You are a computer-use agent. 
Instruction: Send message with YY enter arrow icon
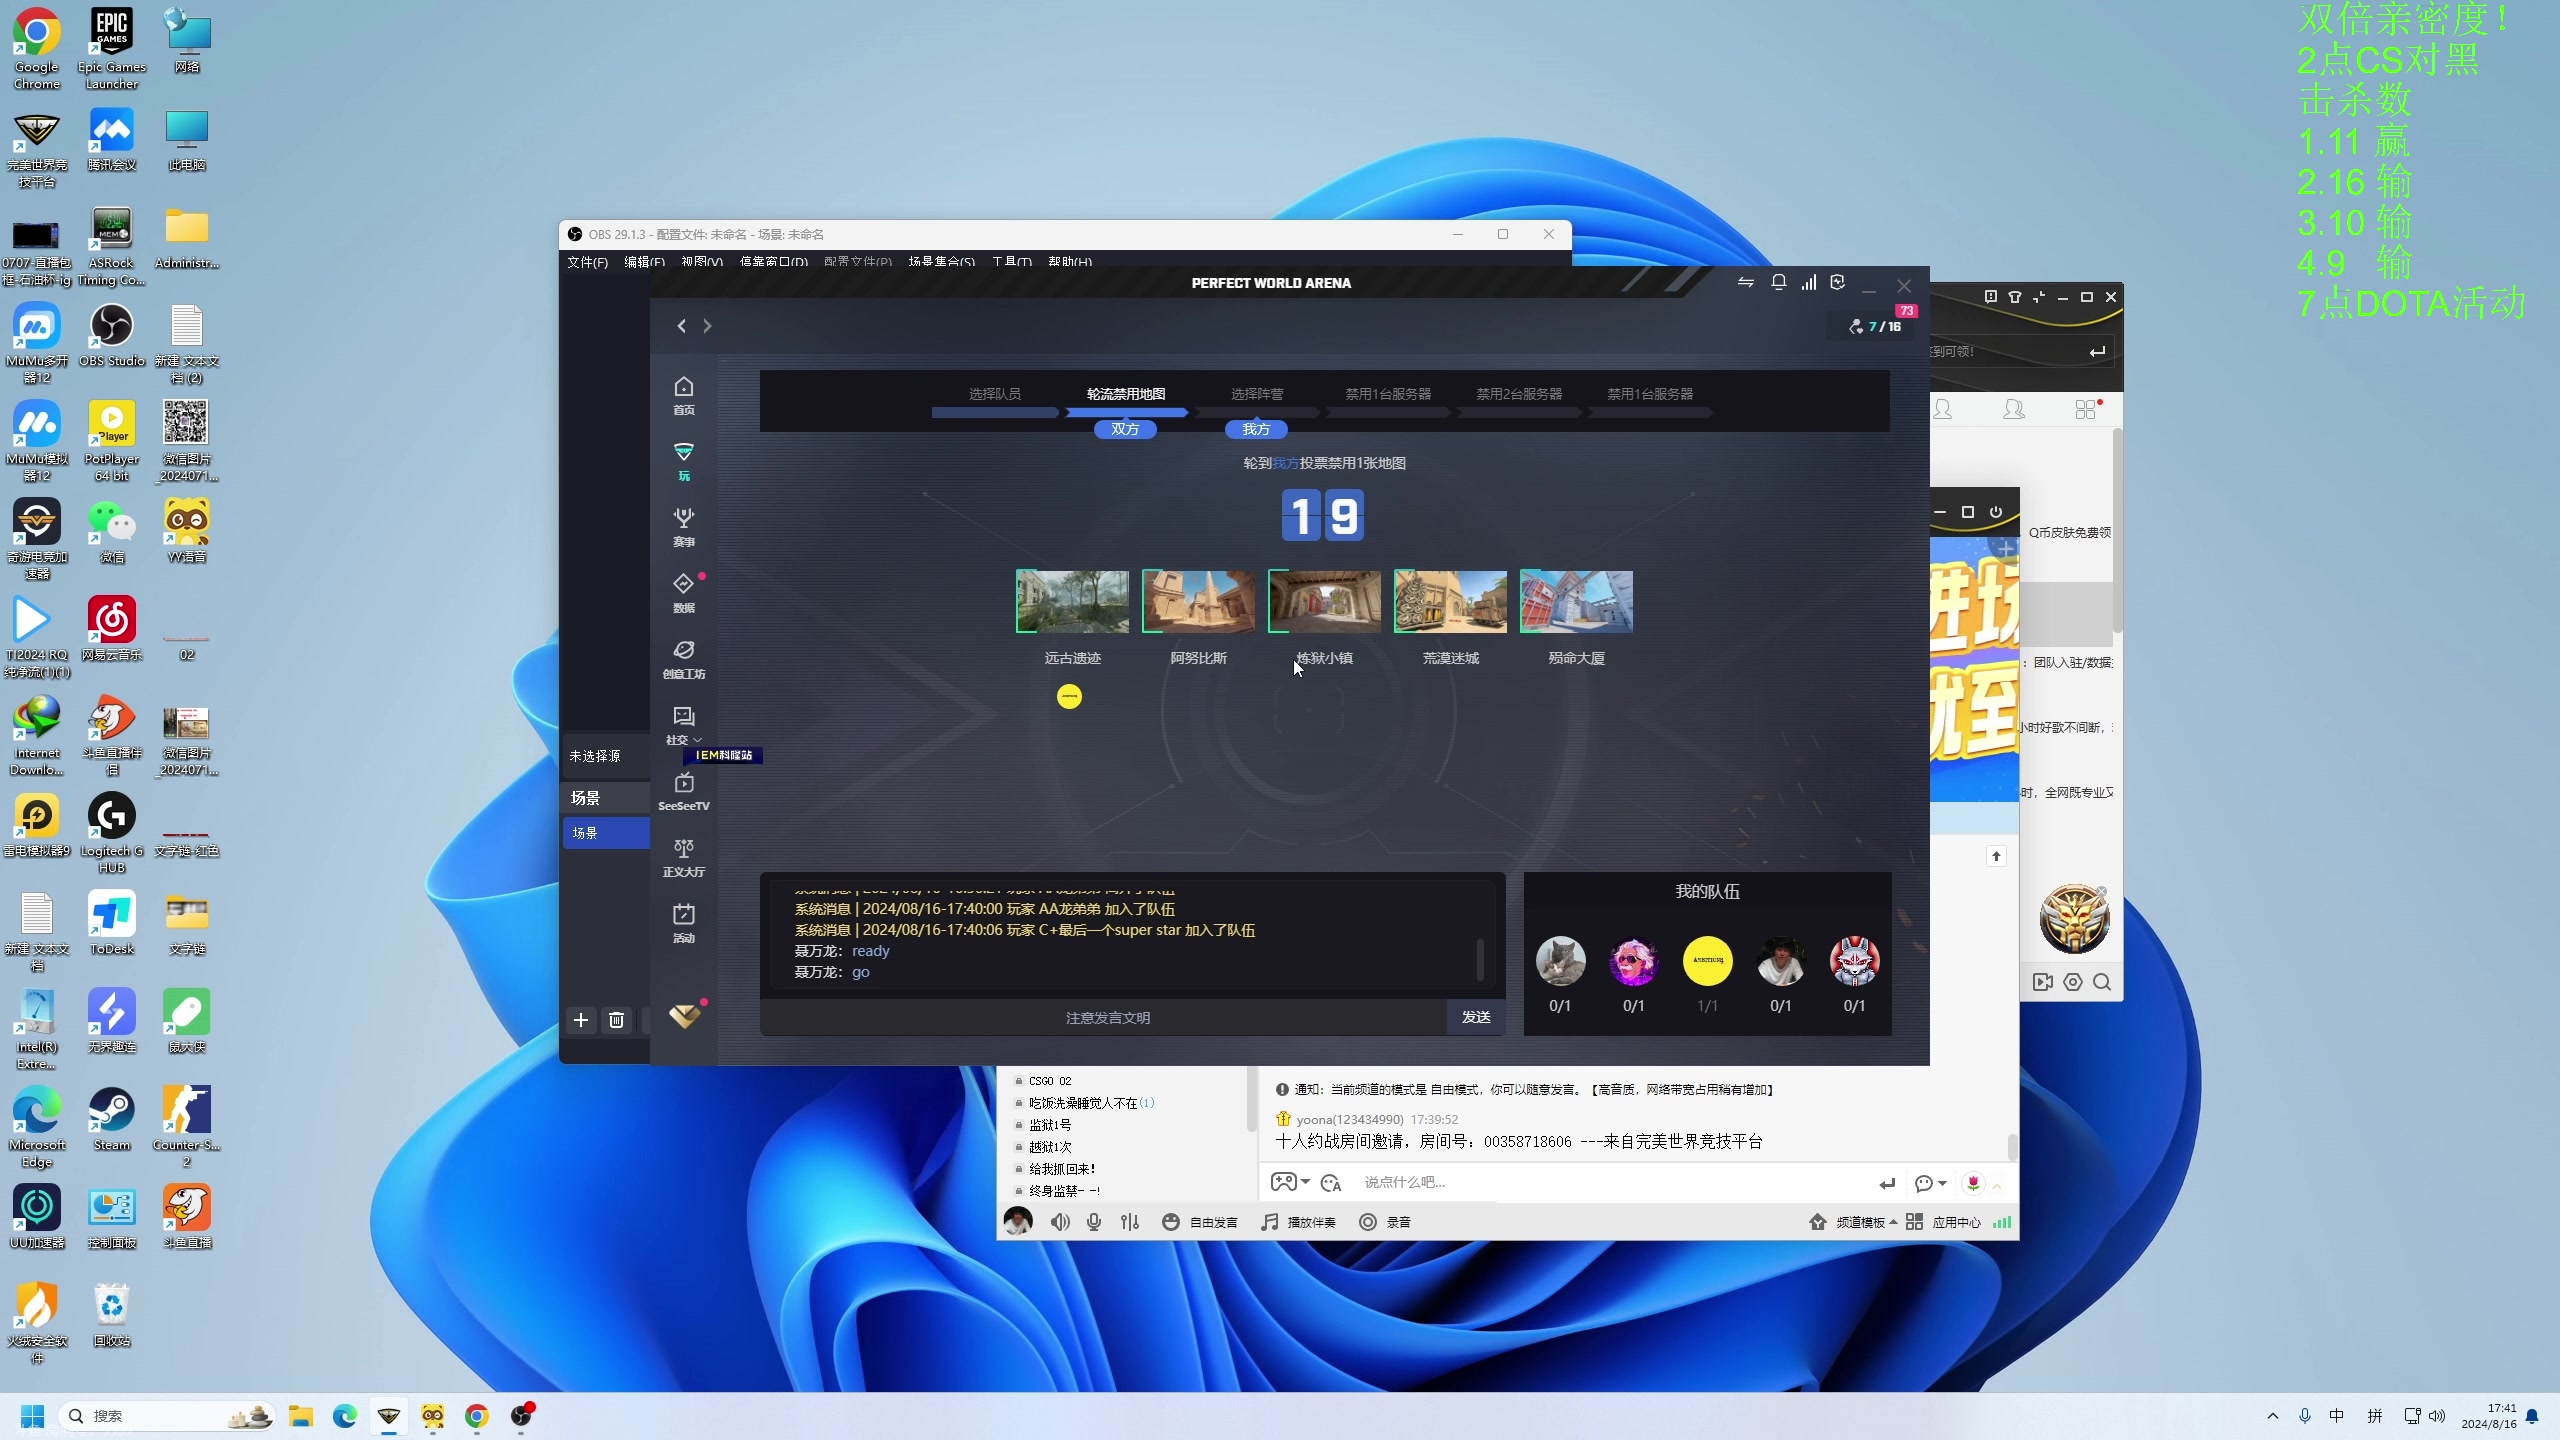coord(1887,1183)
